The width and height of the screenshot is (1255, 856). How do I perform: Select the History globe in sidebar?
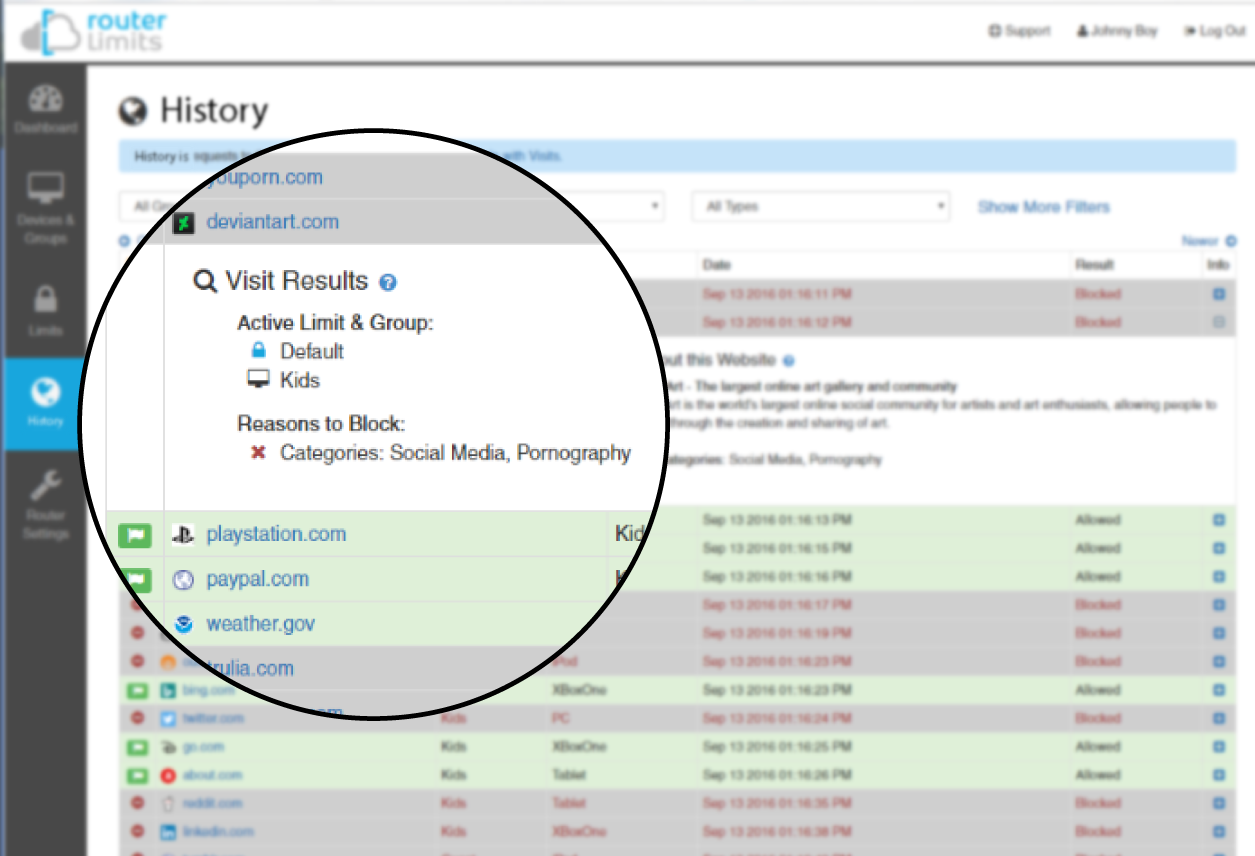pos(45,403)
